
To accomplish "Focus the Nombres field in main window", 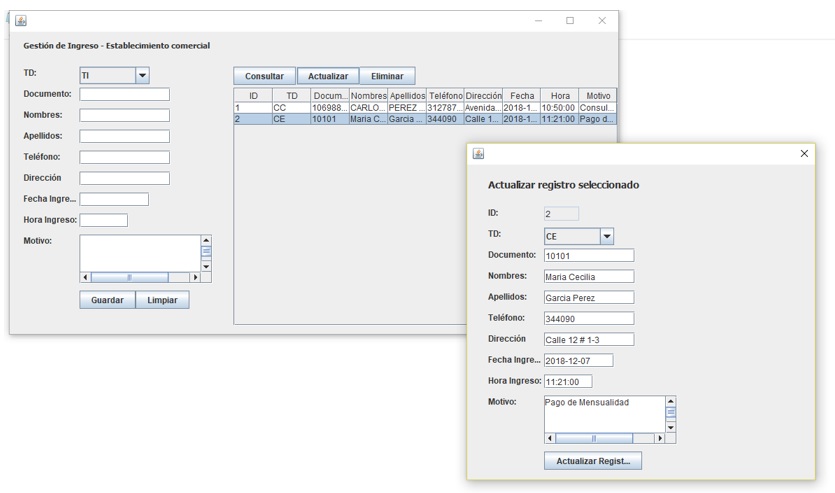I will [x=125, y=116].
